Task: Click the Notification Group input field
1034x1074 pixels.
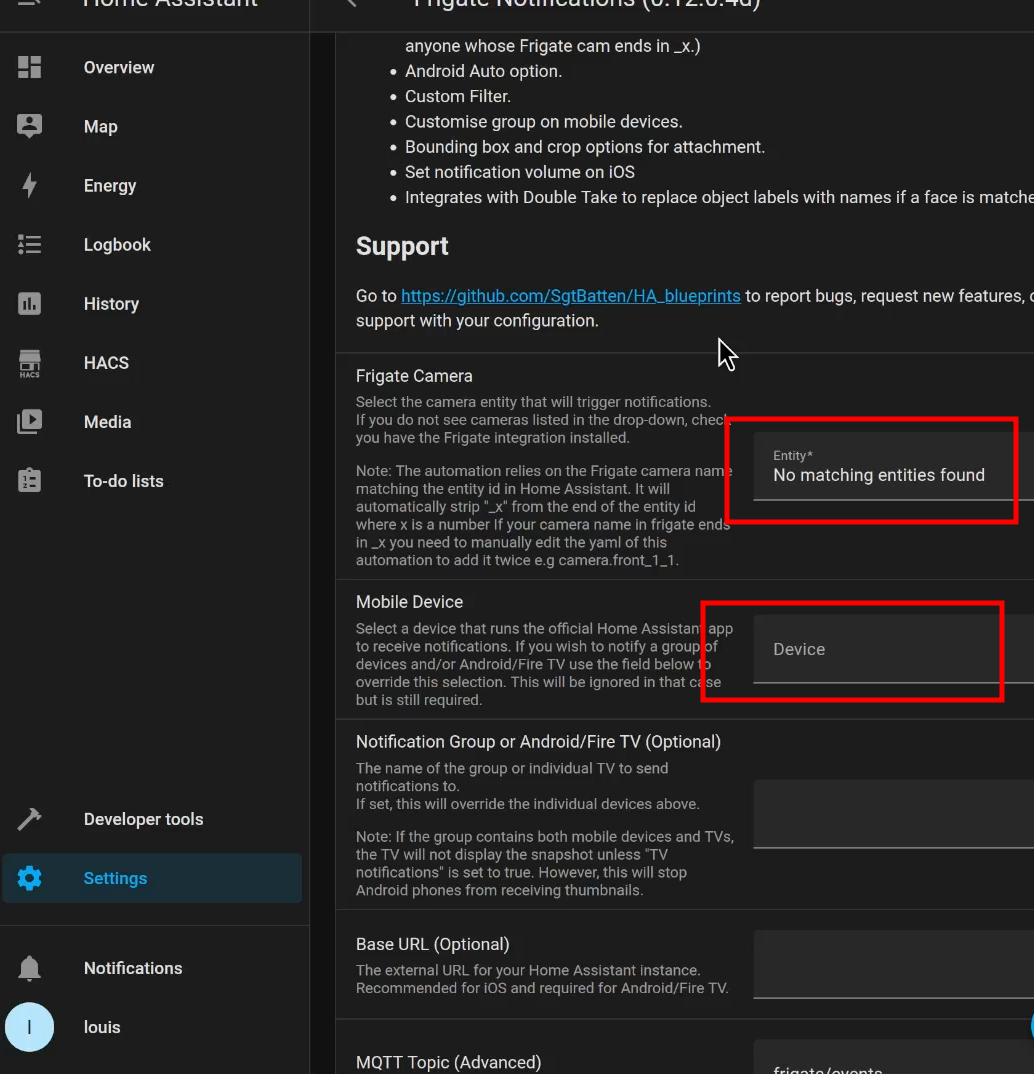Action: click(894, 814)
